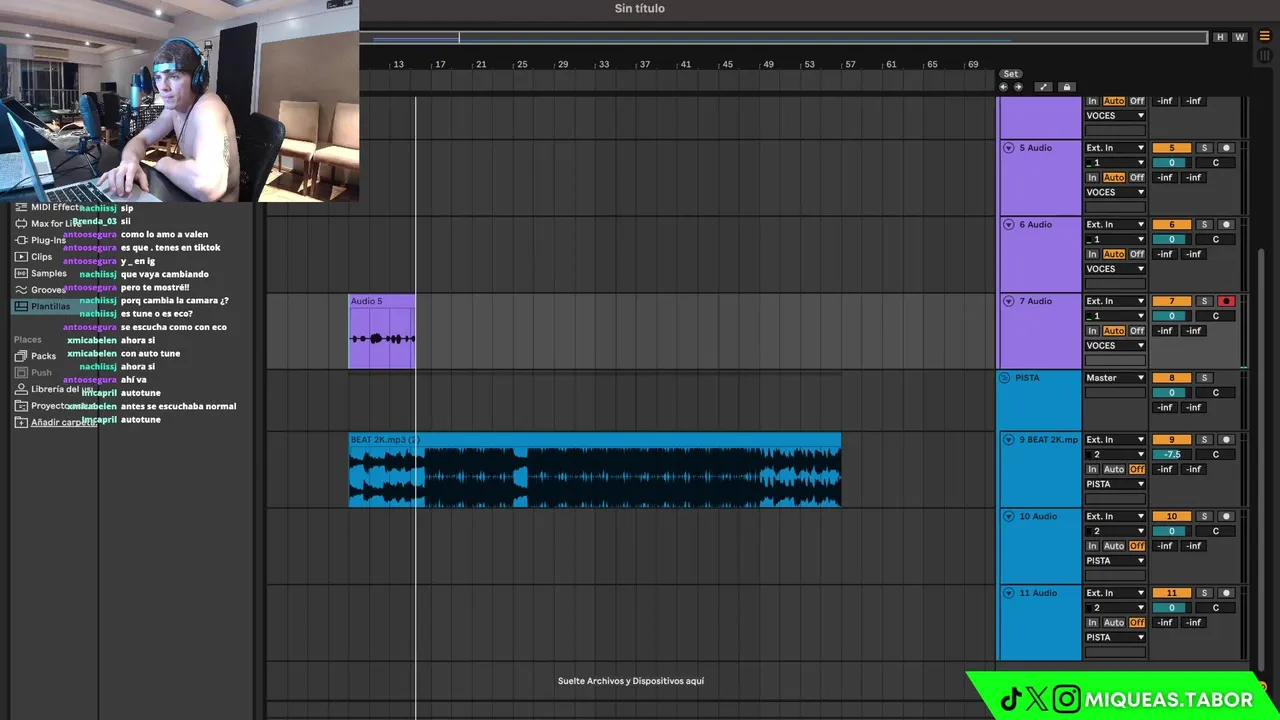Open VOCES output dropdown on 6 Audio
Image resolution: width=1280 pixels, height=720 pixels.
pyautogui.click(x=1115, y=269)
